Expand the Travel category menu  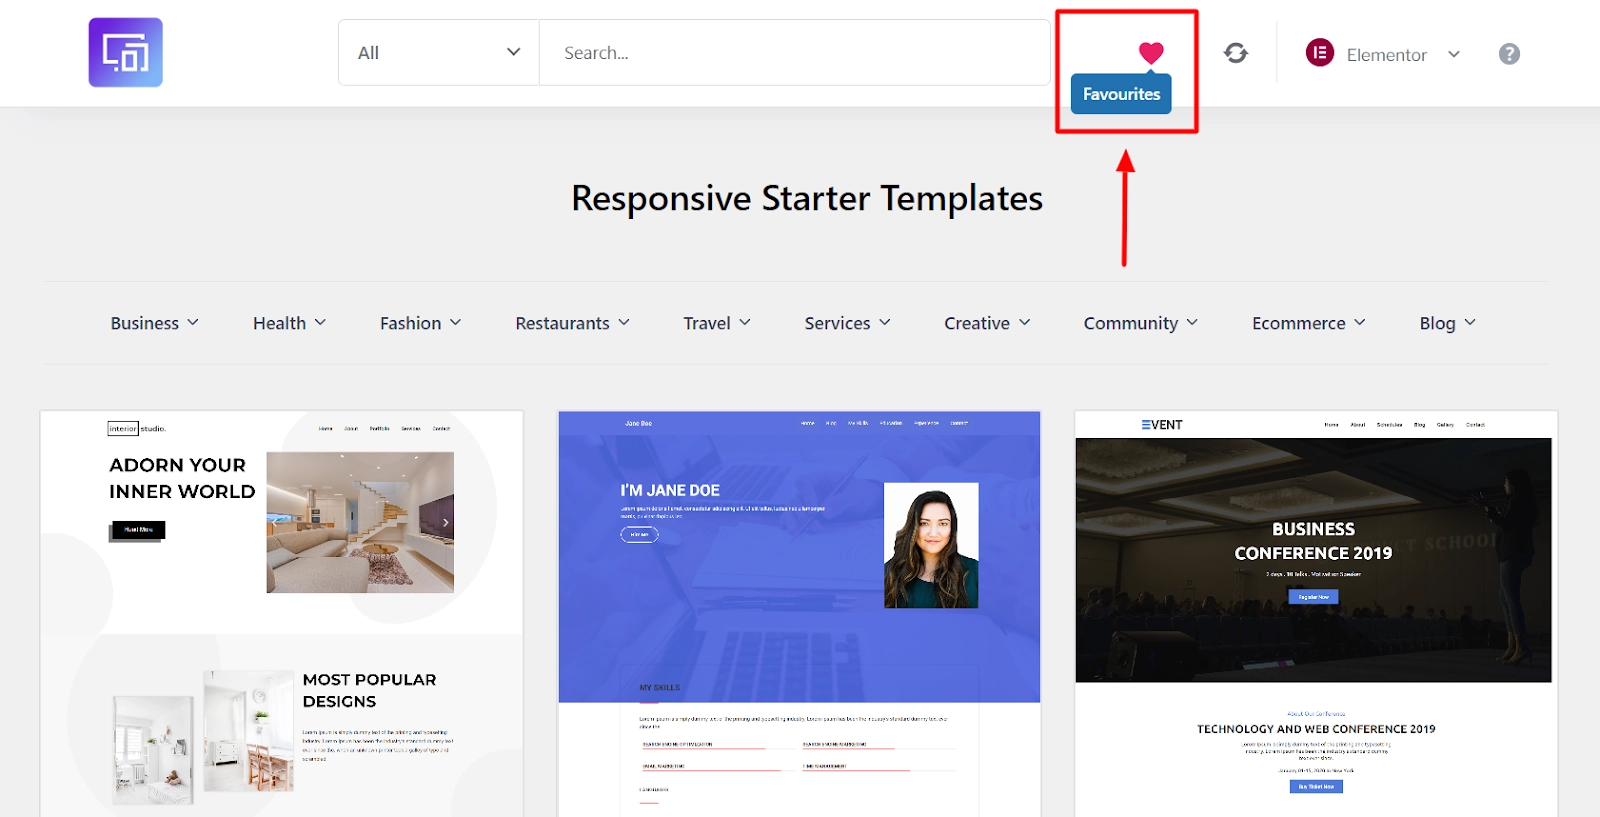[717, 323]
